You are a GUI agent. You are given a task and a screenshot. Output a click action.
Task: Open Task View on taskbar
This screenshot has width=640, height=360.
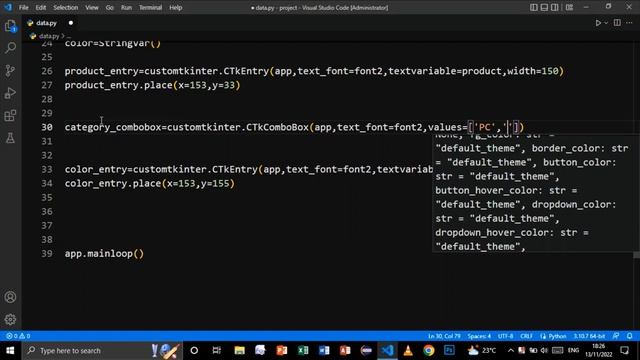click(x=216, y=351)
